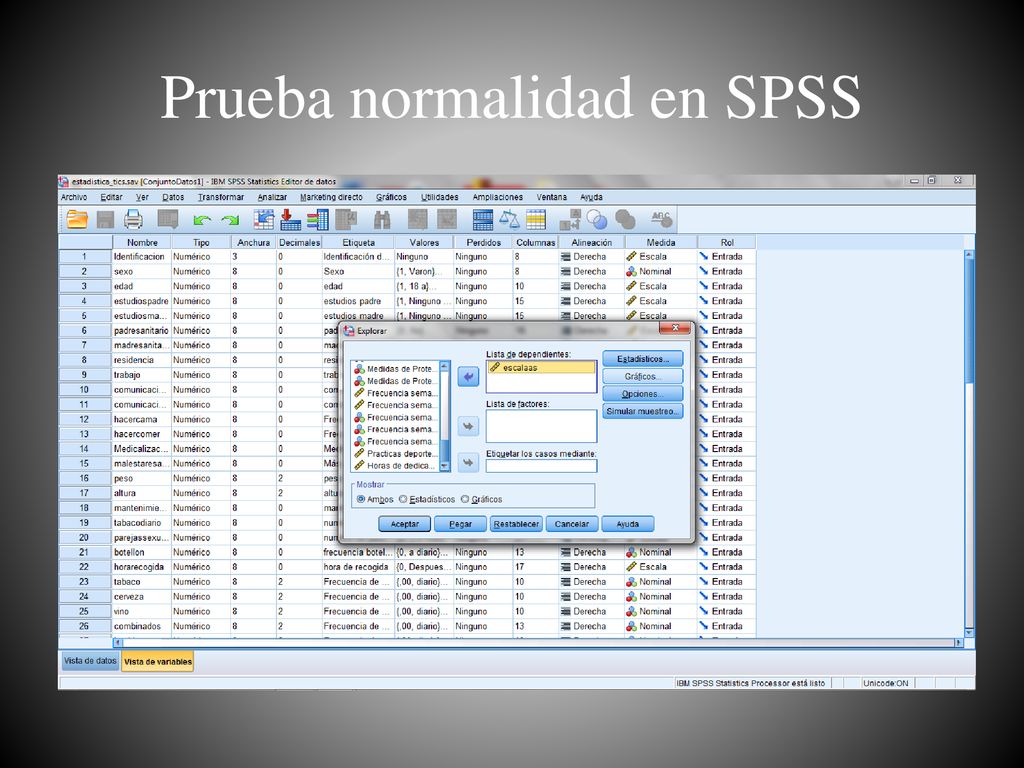The image size is (1024, 768).
Task: Click the Value labels icon
Action: [569, 220]
